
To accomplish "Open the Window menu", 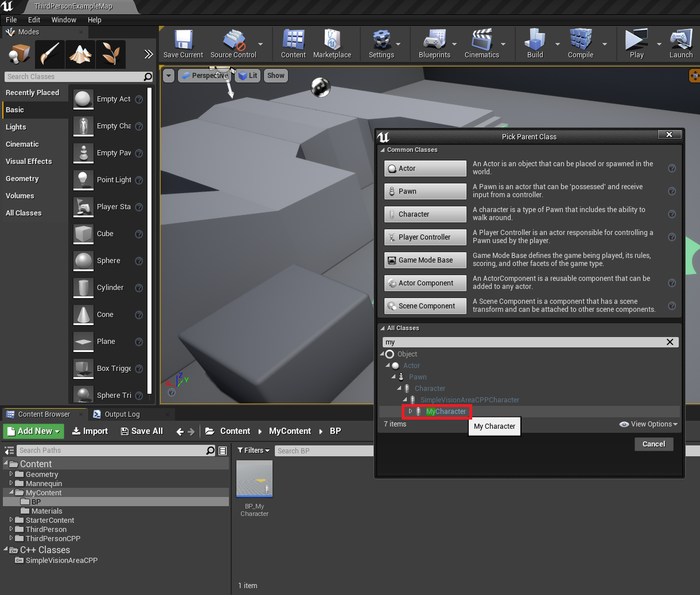I will point(63,19).
